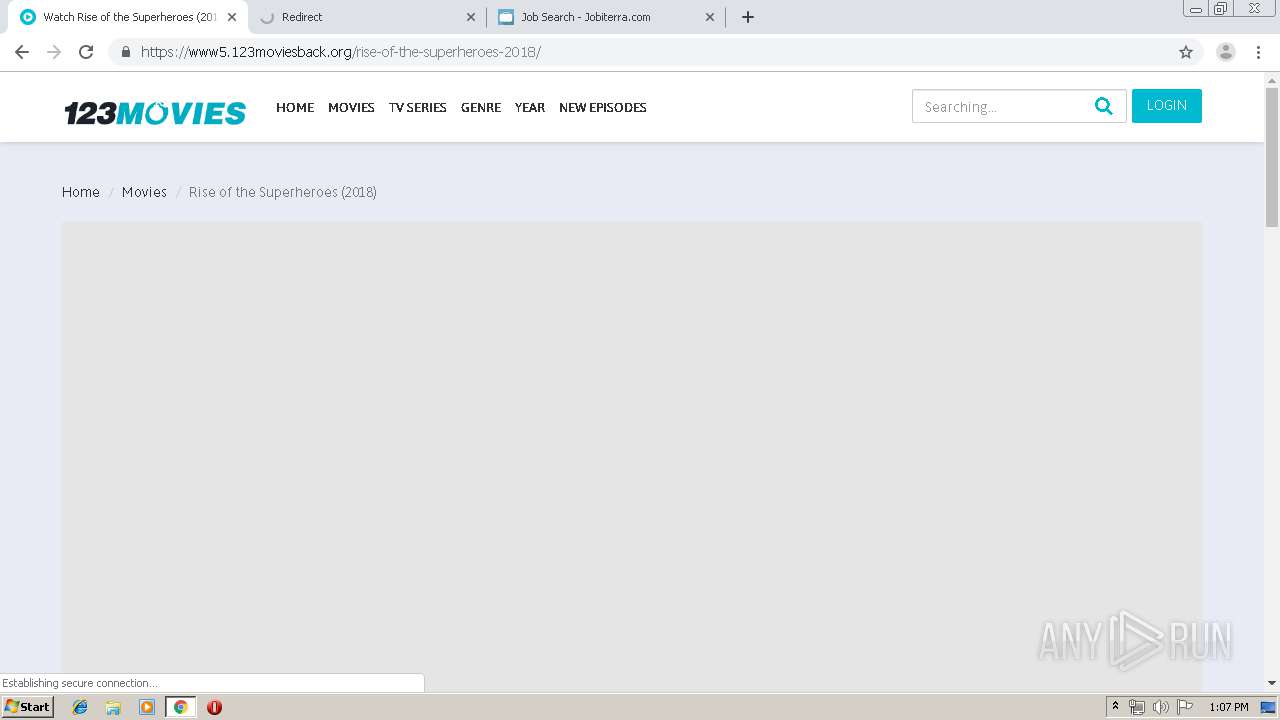Viewport: 1280px width, 720px height.
Task: Open the HOME menu item
Action: coord(295,107)
